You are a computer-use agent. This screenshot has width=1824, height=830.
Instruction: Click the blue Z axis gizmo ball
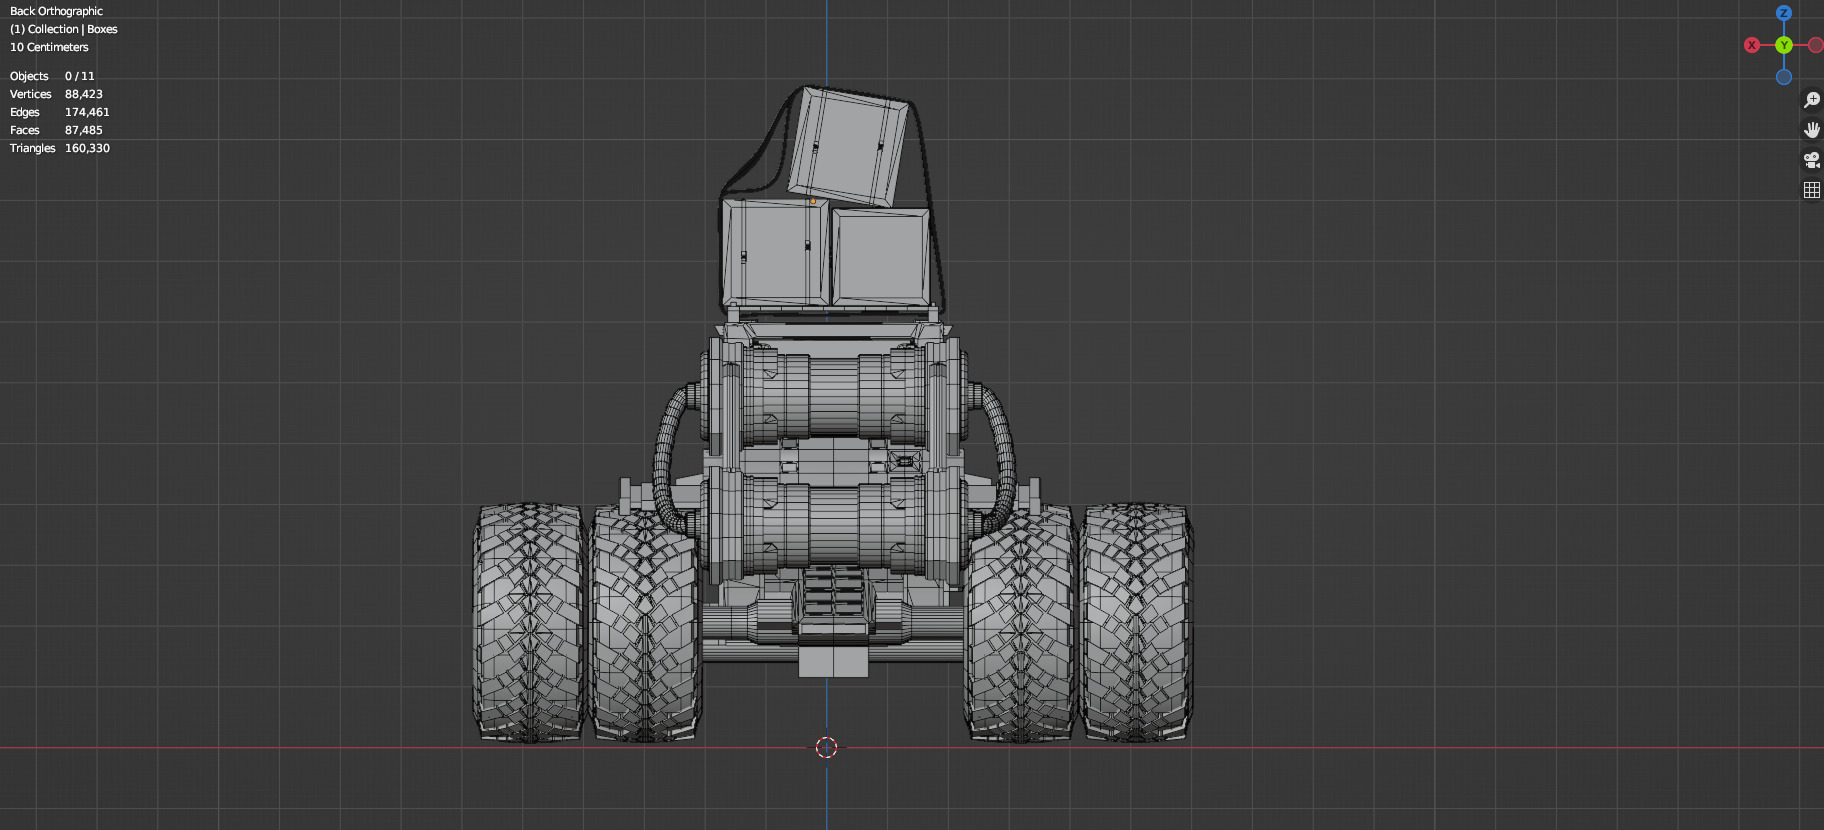tap(1783, 13)
